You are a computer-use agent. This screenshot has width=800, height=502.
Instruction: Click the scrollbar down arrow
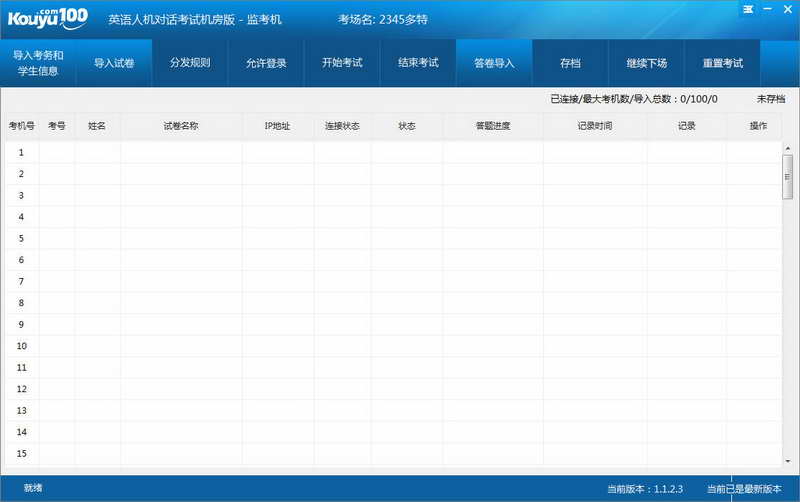[x=788, y=461]
